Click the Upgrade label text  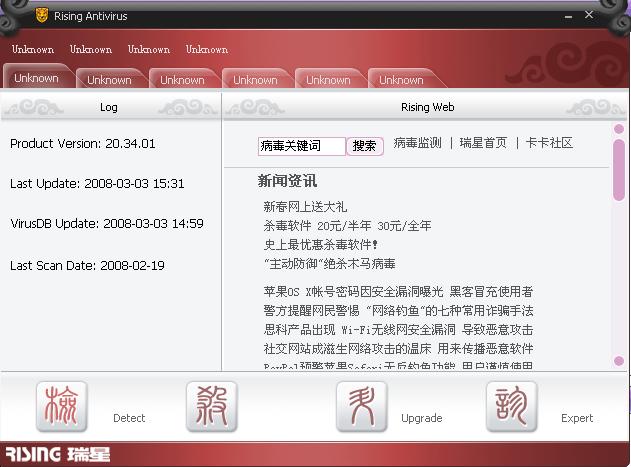coord(422,418)
